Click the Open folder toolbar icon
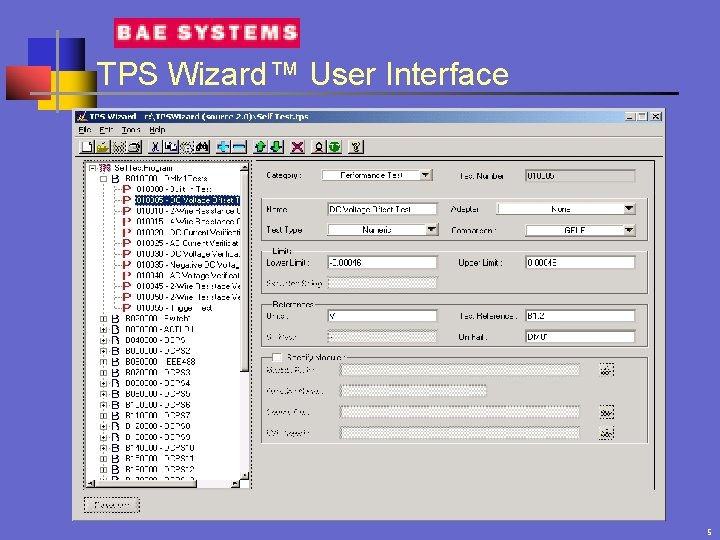 [103, 147]
